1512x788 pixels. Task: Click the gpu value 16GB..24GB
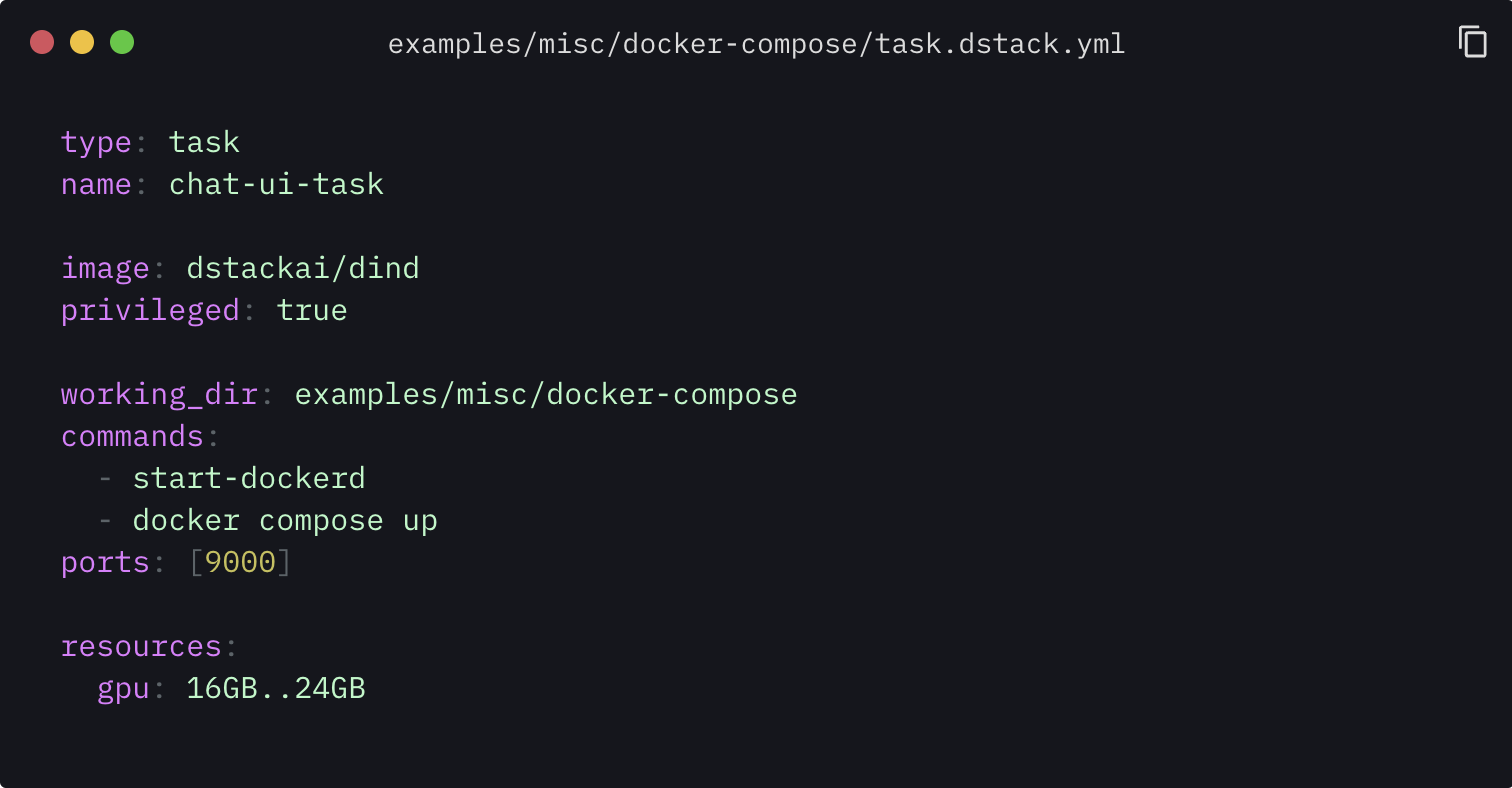[276, 688]
